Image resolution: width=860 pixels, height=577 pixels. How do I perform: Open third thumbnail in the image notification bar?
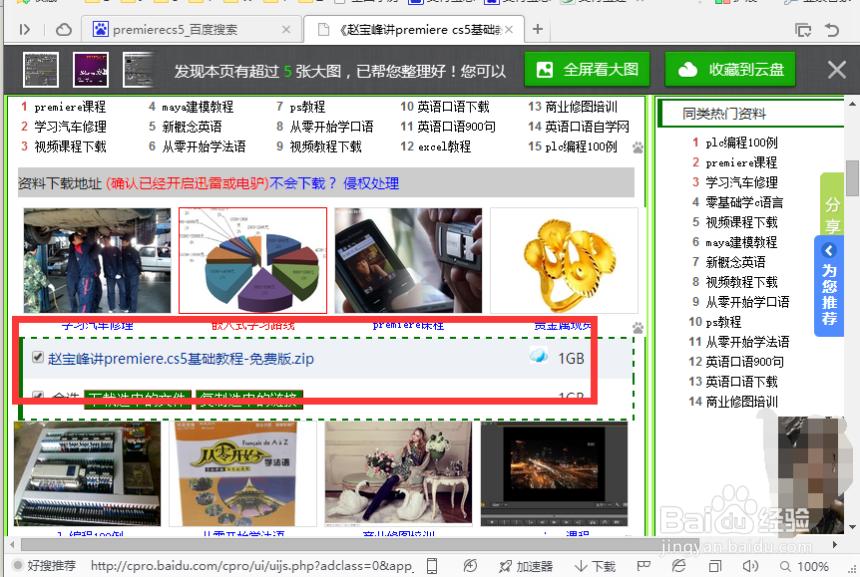coord(138,70)
